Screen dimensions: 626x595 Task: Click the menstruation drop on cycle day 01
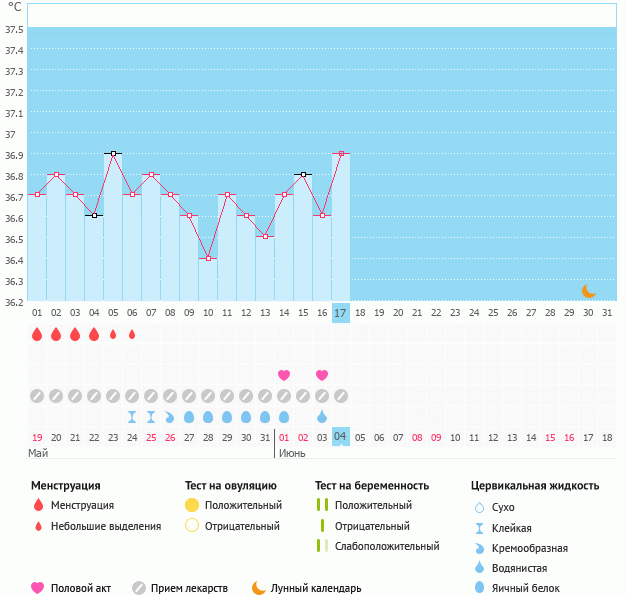[37, 334]
